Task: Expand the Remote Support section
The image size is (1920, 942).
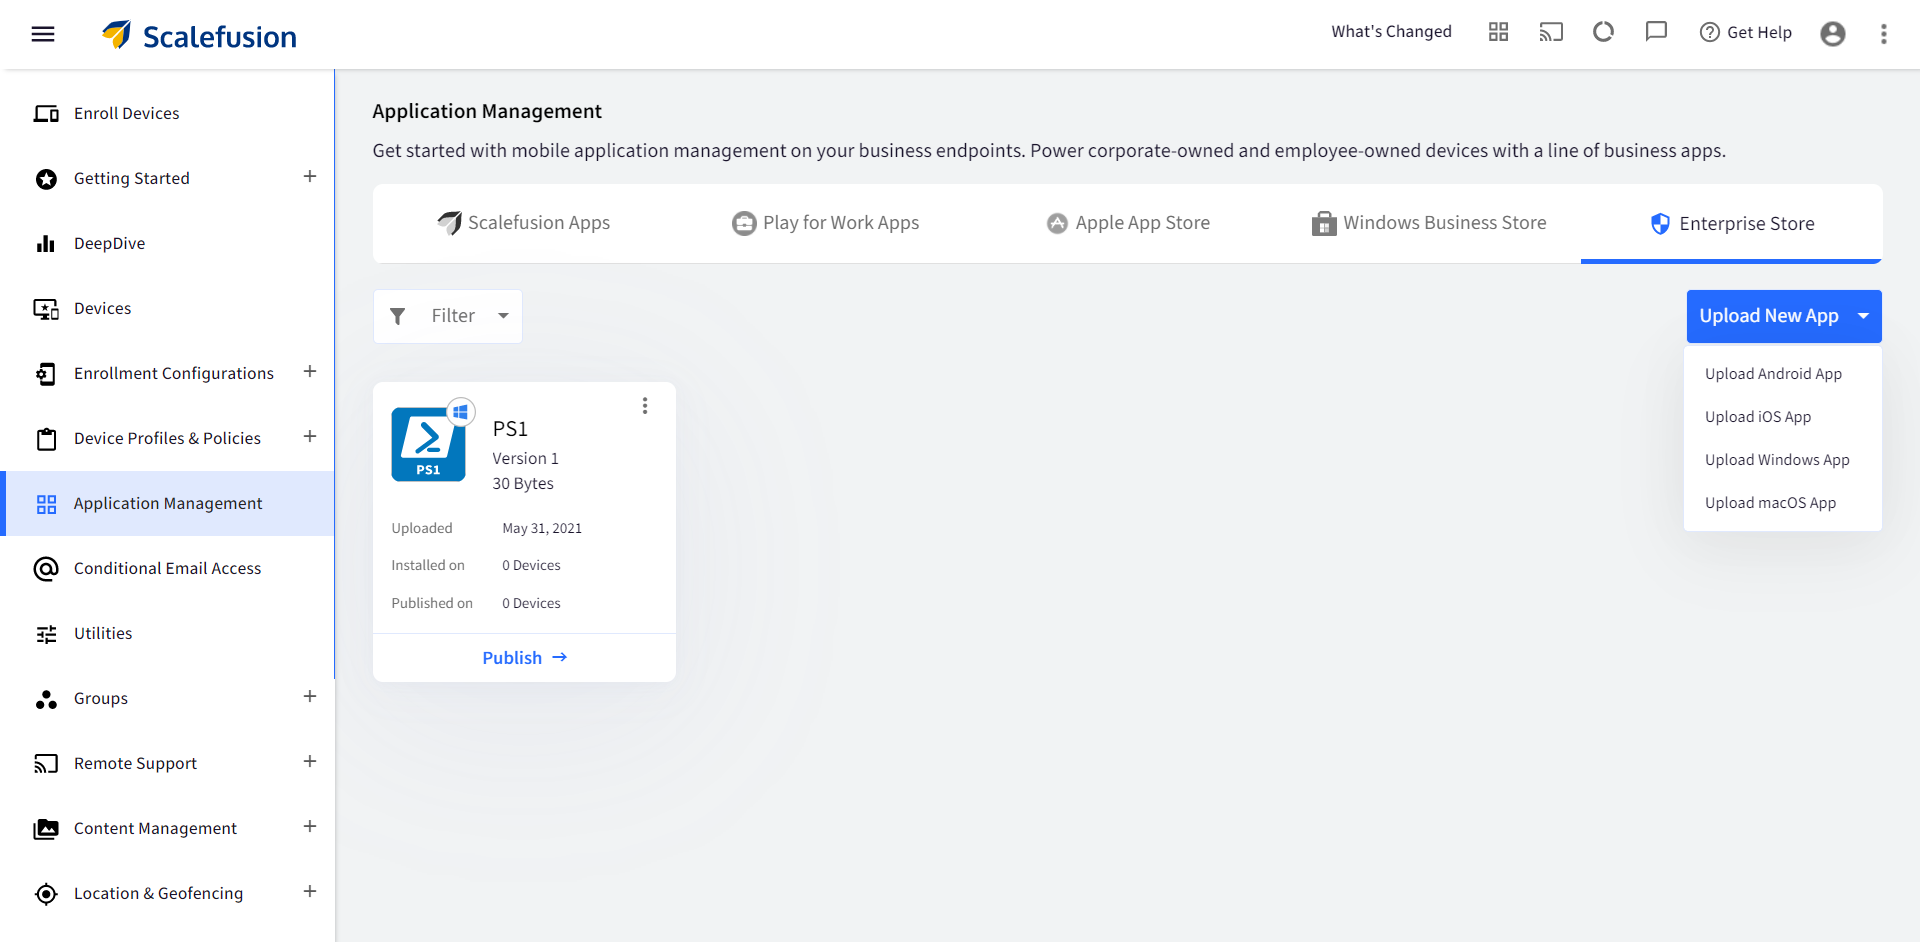Action: (x=310, y=761)
